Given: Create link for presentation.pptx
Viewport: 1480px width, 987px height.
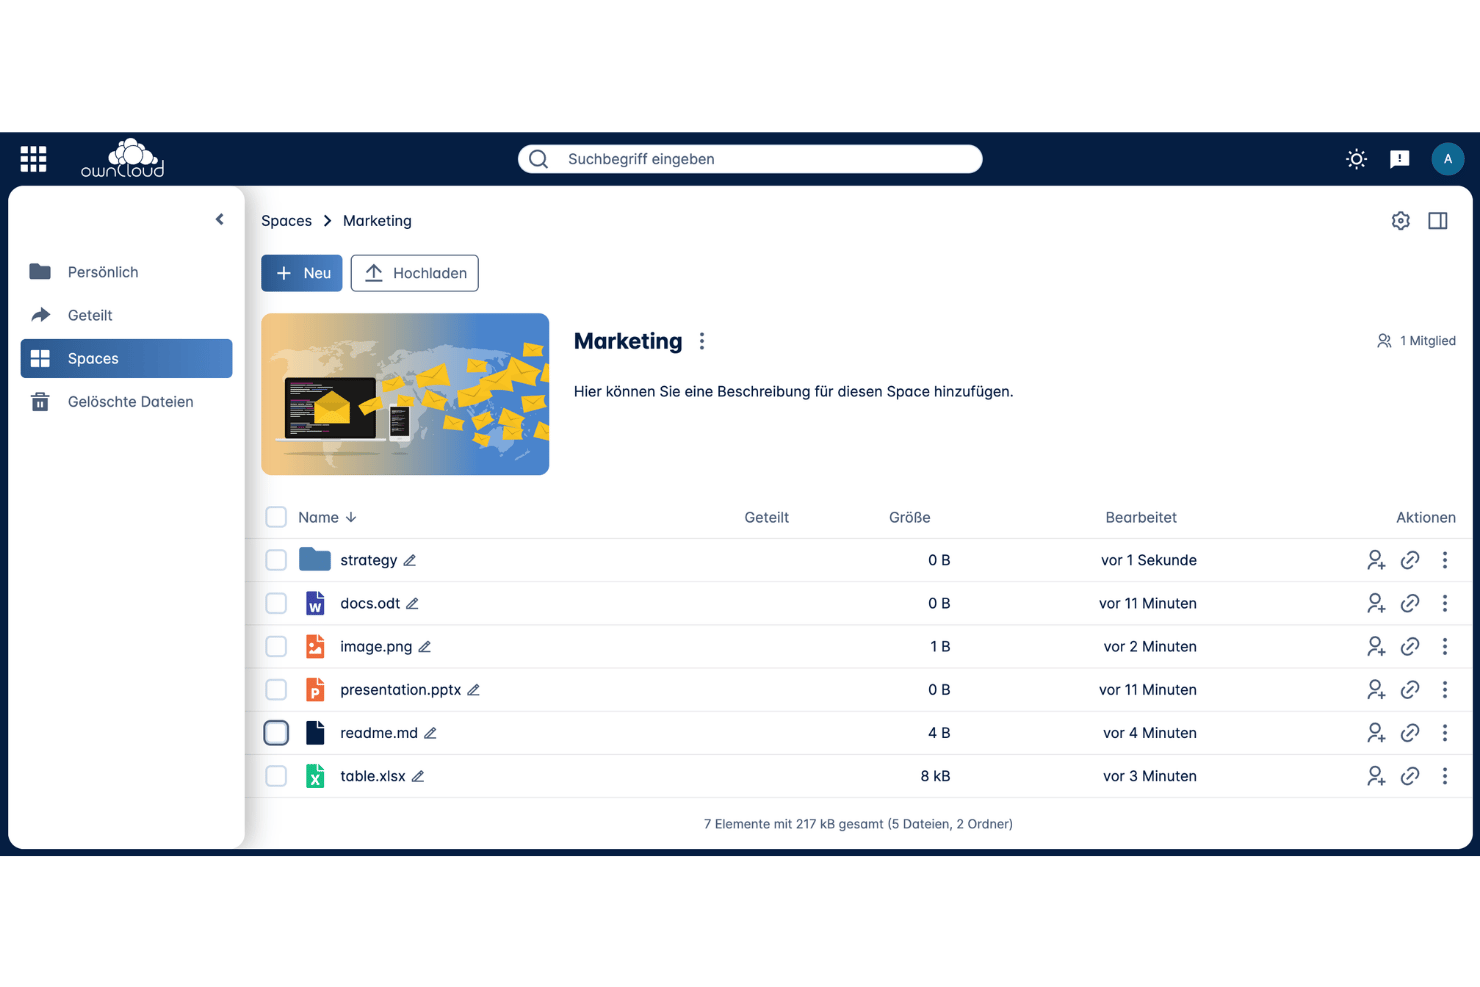Looking at the screenshot, I should tap(1410, 689).
